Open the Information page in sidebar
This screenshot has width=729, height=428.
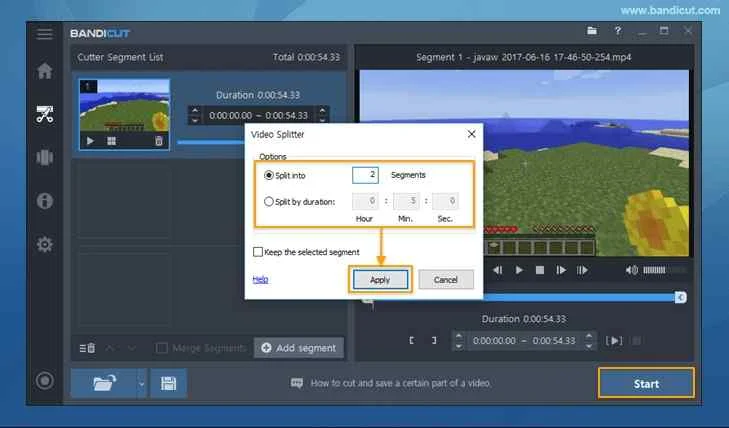coord(44,200)
